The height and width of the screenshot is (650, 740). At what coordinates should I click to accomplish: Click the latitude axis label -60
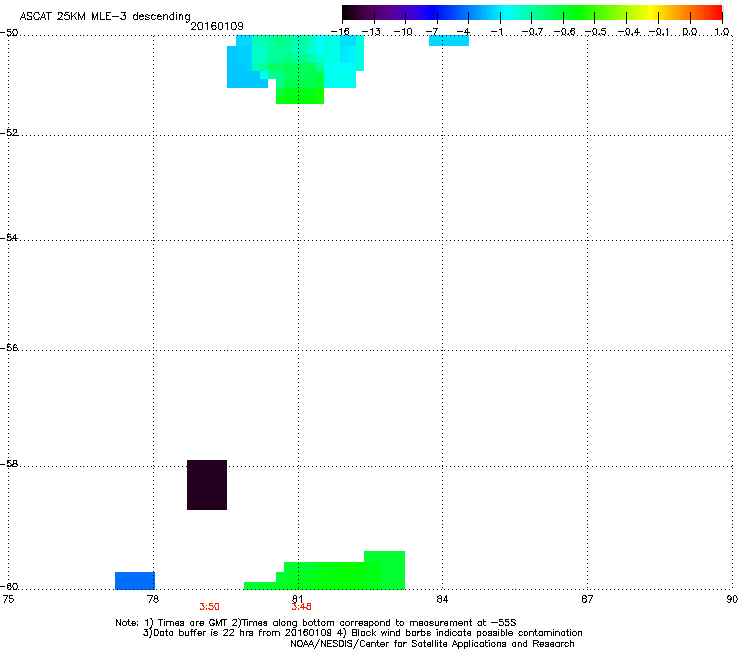click(x=9, y=586)
